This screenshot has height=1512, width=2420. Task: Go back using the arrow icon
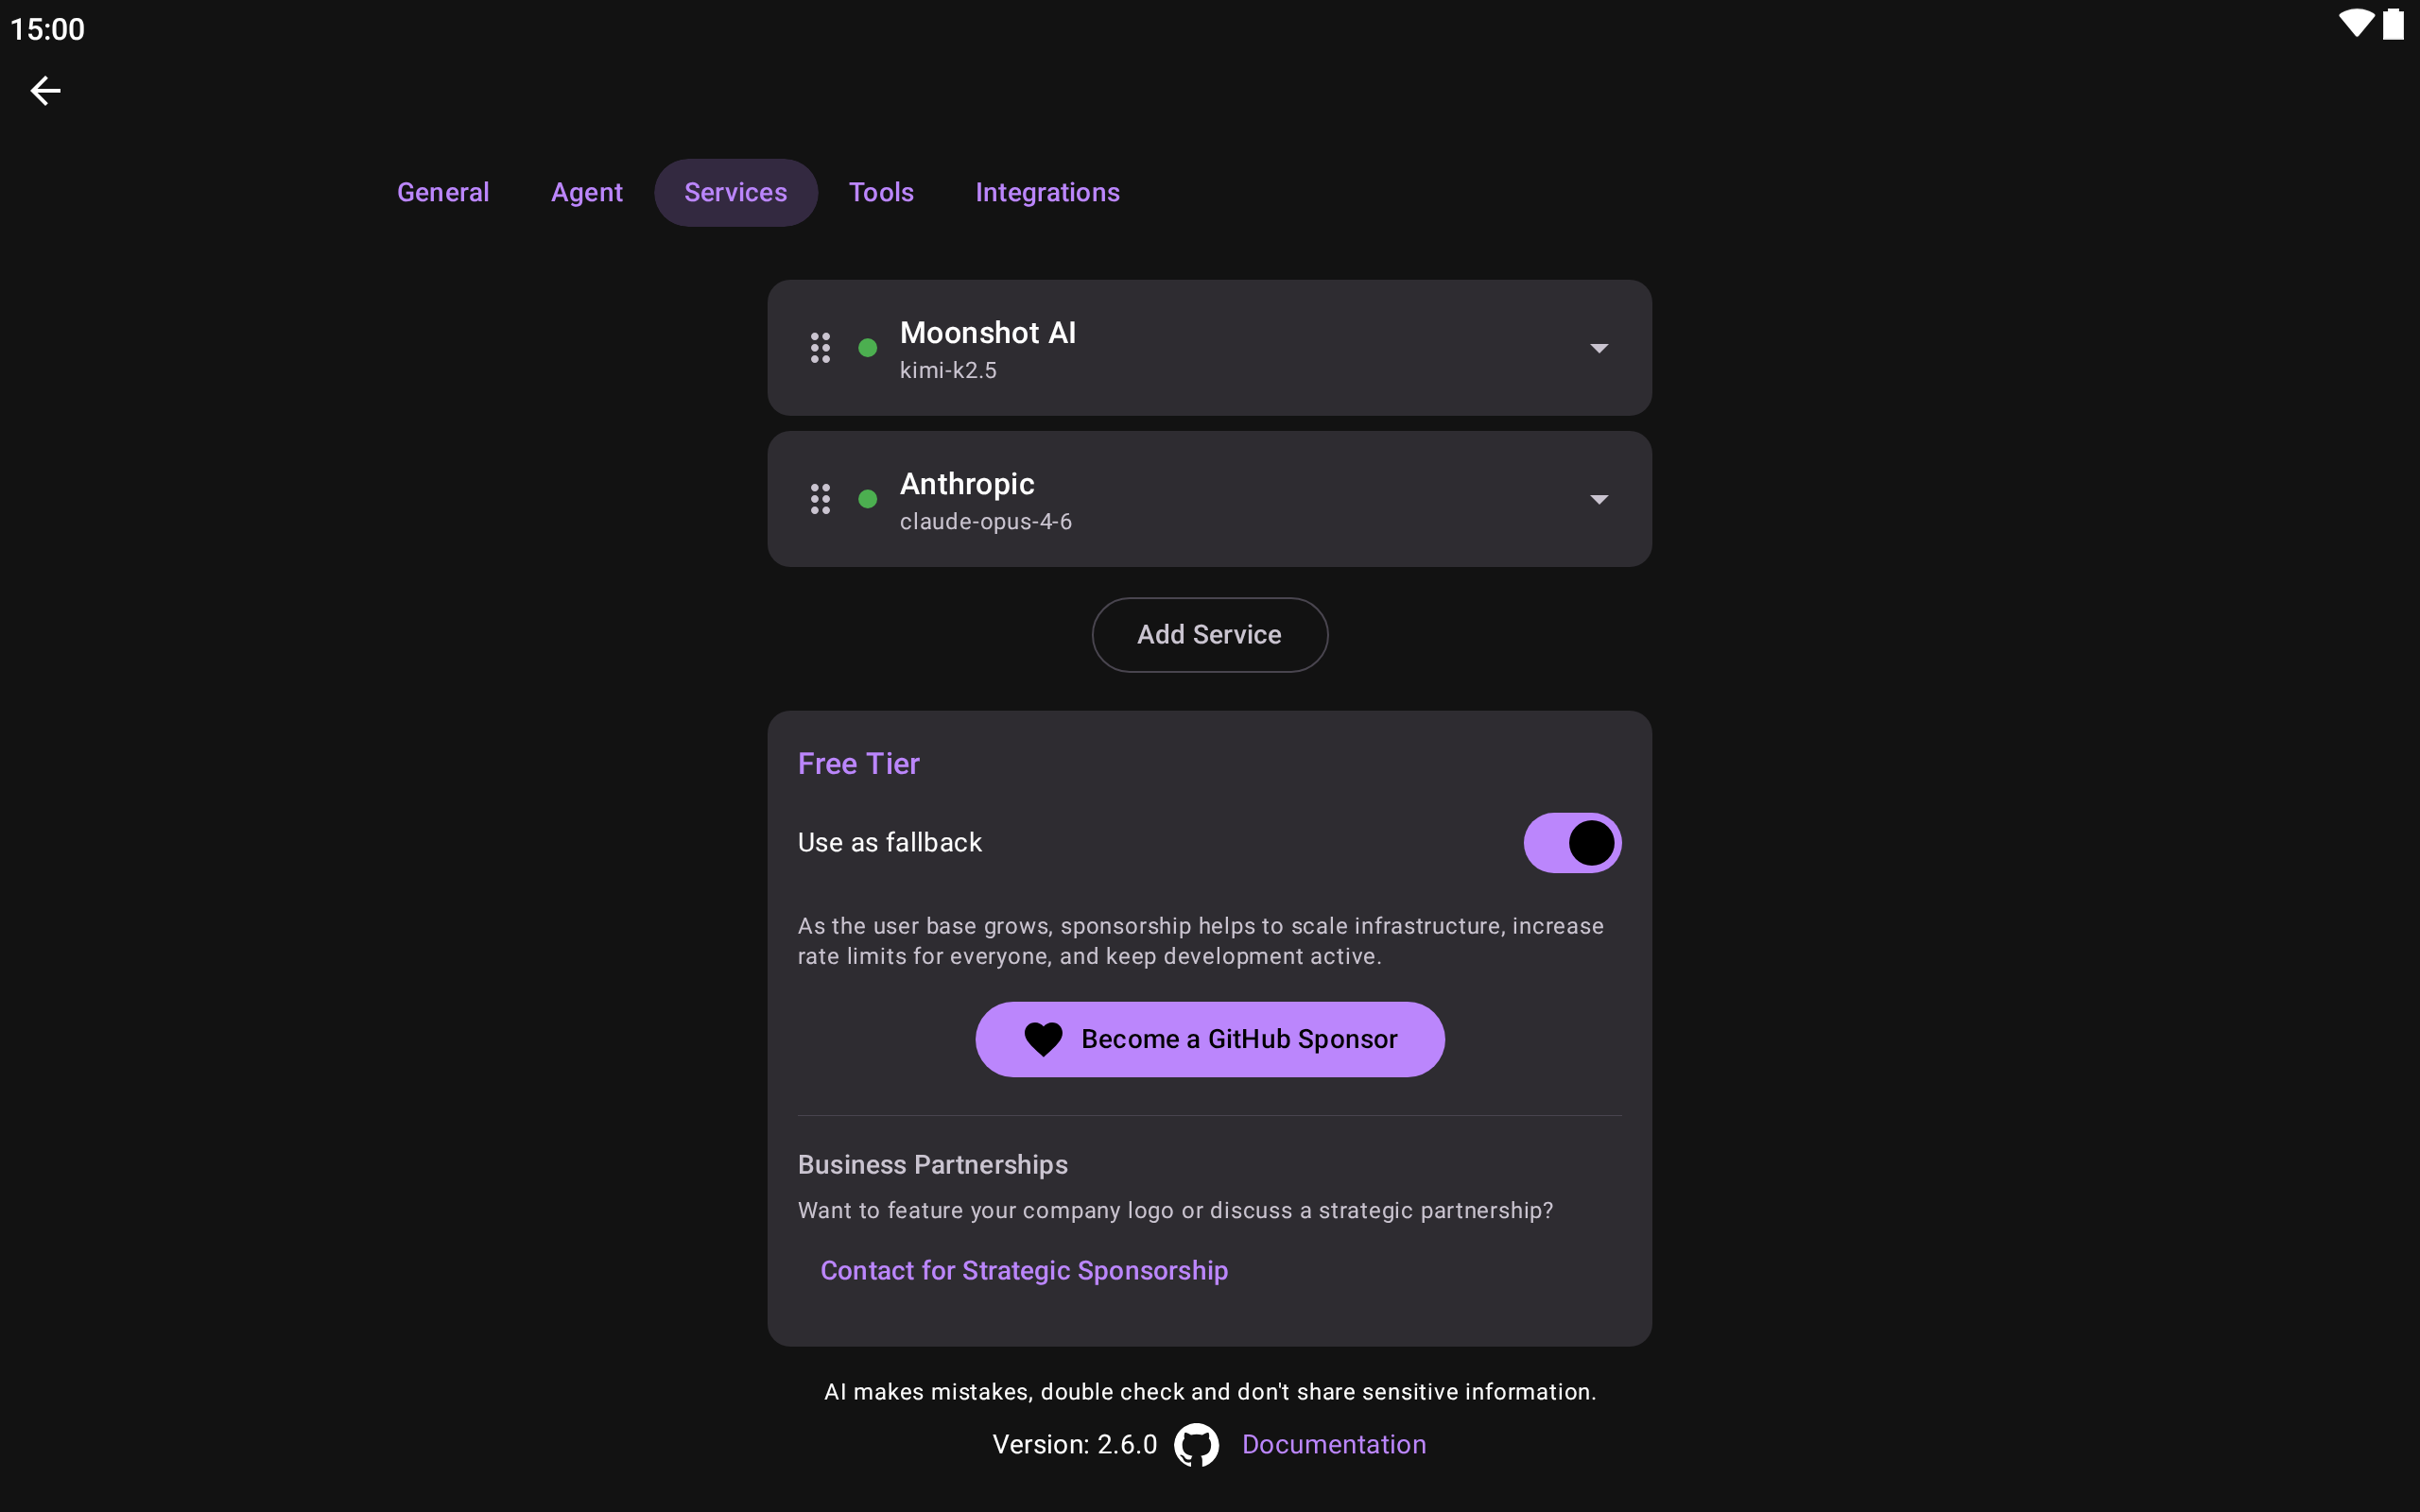tap(45, 91)
